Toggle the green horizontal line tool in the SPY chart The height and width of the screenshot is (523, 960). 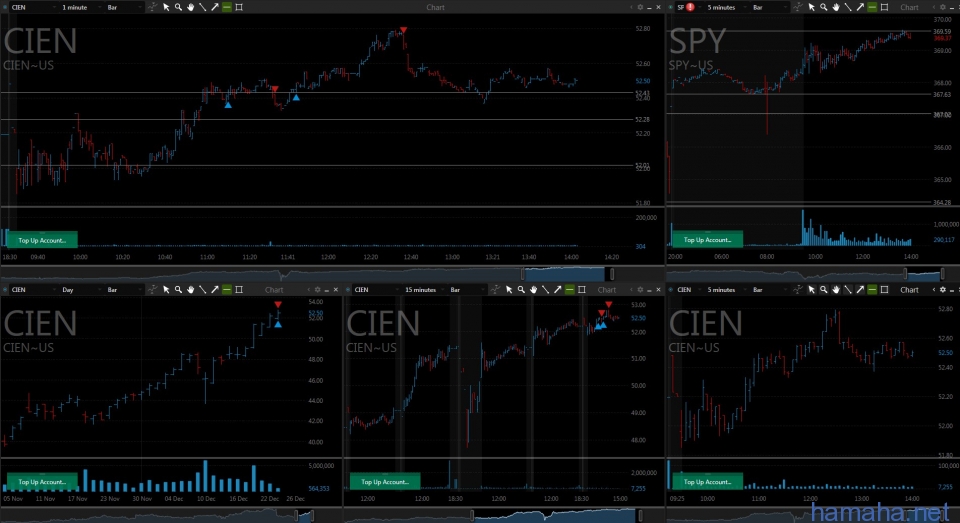coord(872,7)
